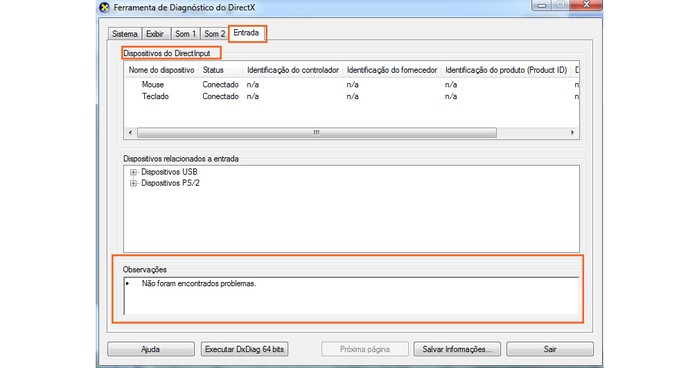
Task: Click the Conectado status of Mouse
Action: [x=220, y=84]
